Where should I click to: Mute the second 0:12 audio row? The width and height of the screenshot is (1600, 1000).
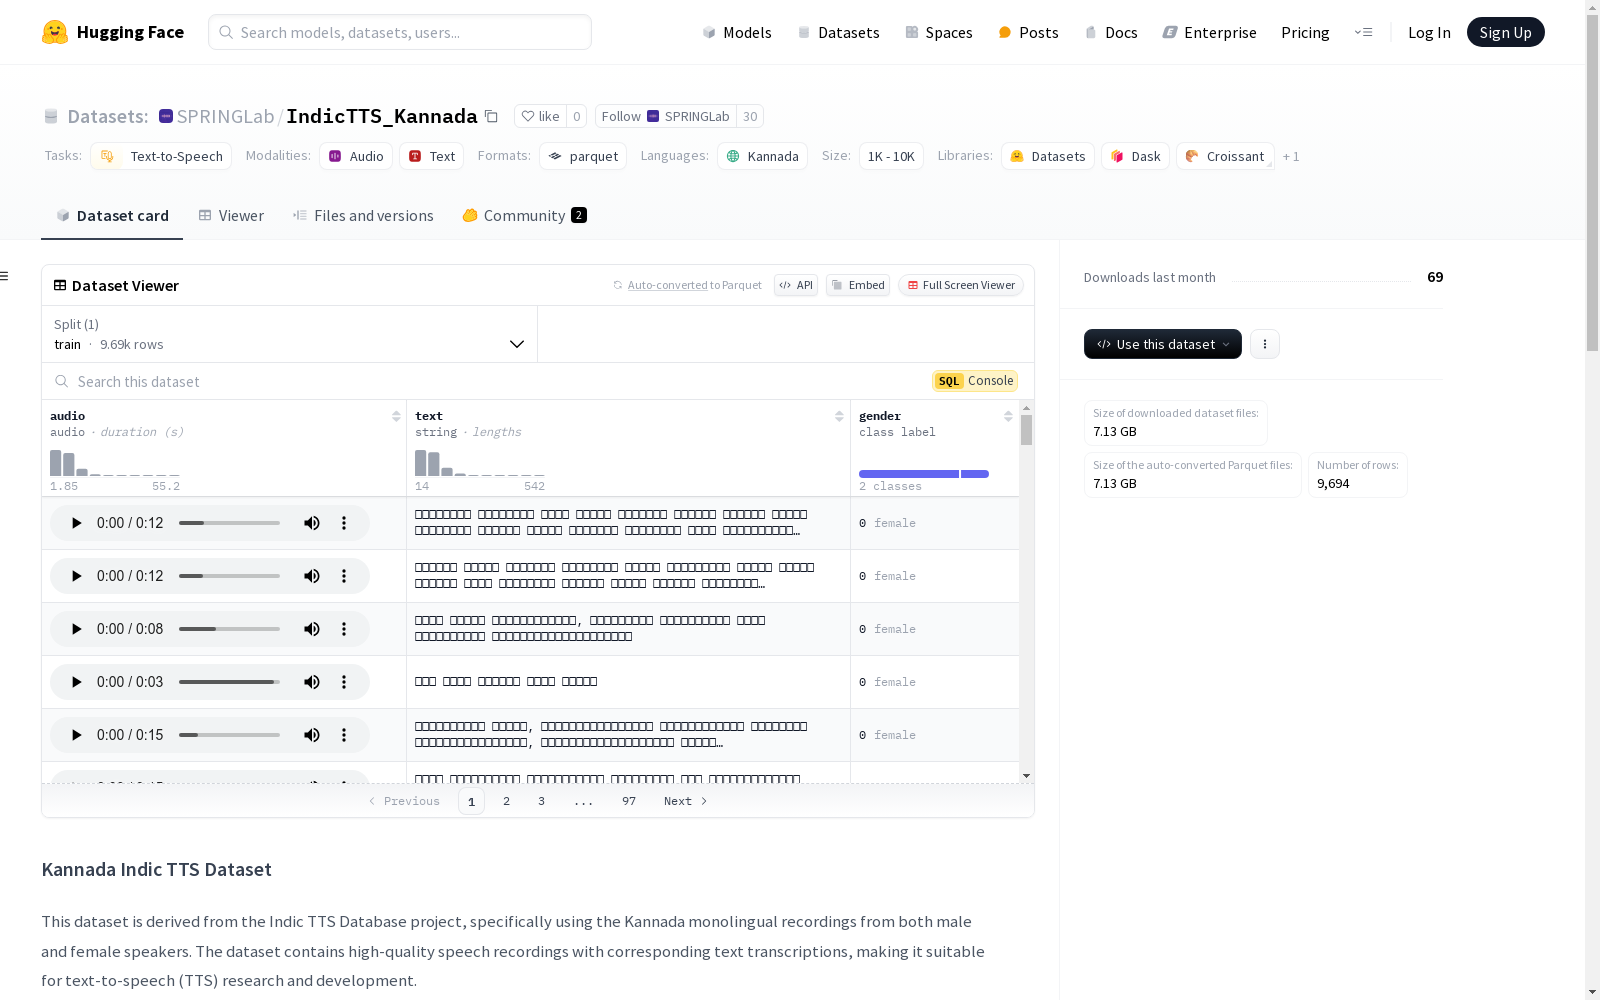coord(312,576)
